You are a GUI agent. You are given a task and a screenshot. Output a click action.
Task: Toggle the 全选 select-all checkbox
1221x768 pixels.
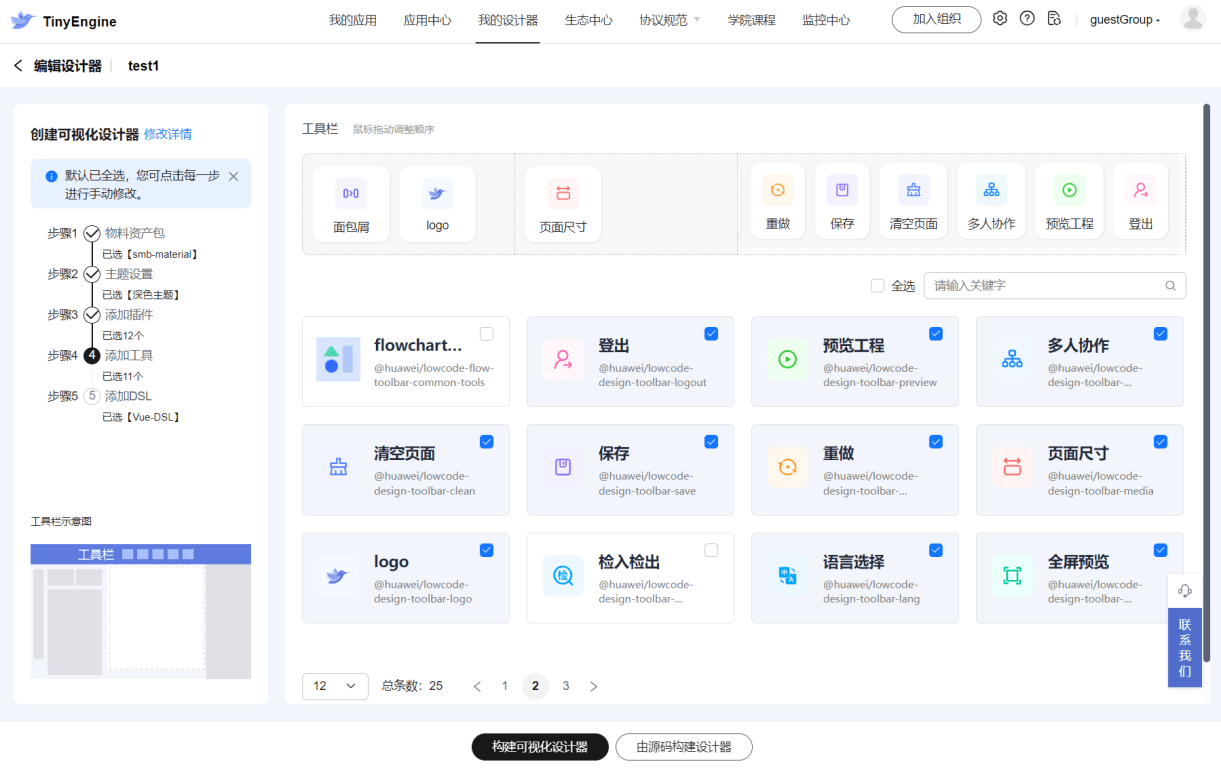point(877,286)
